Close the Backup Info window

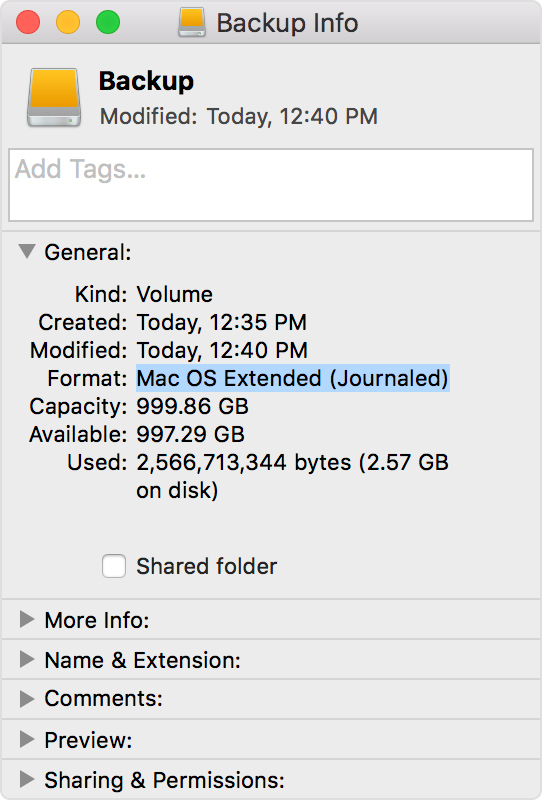tap(28, 22)
